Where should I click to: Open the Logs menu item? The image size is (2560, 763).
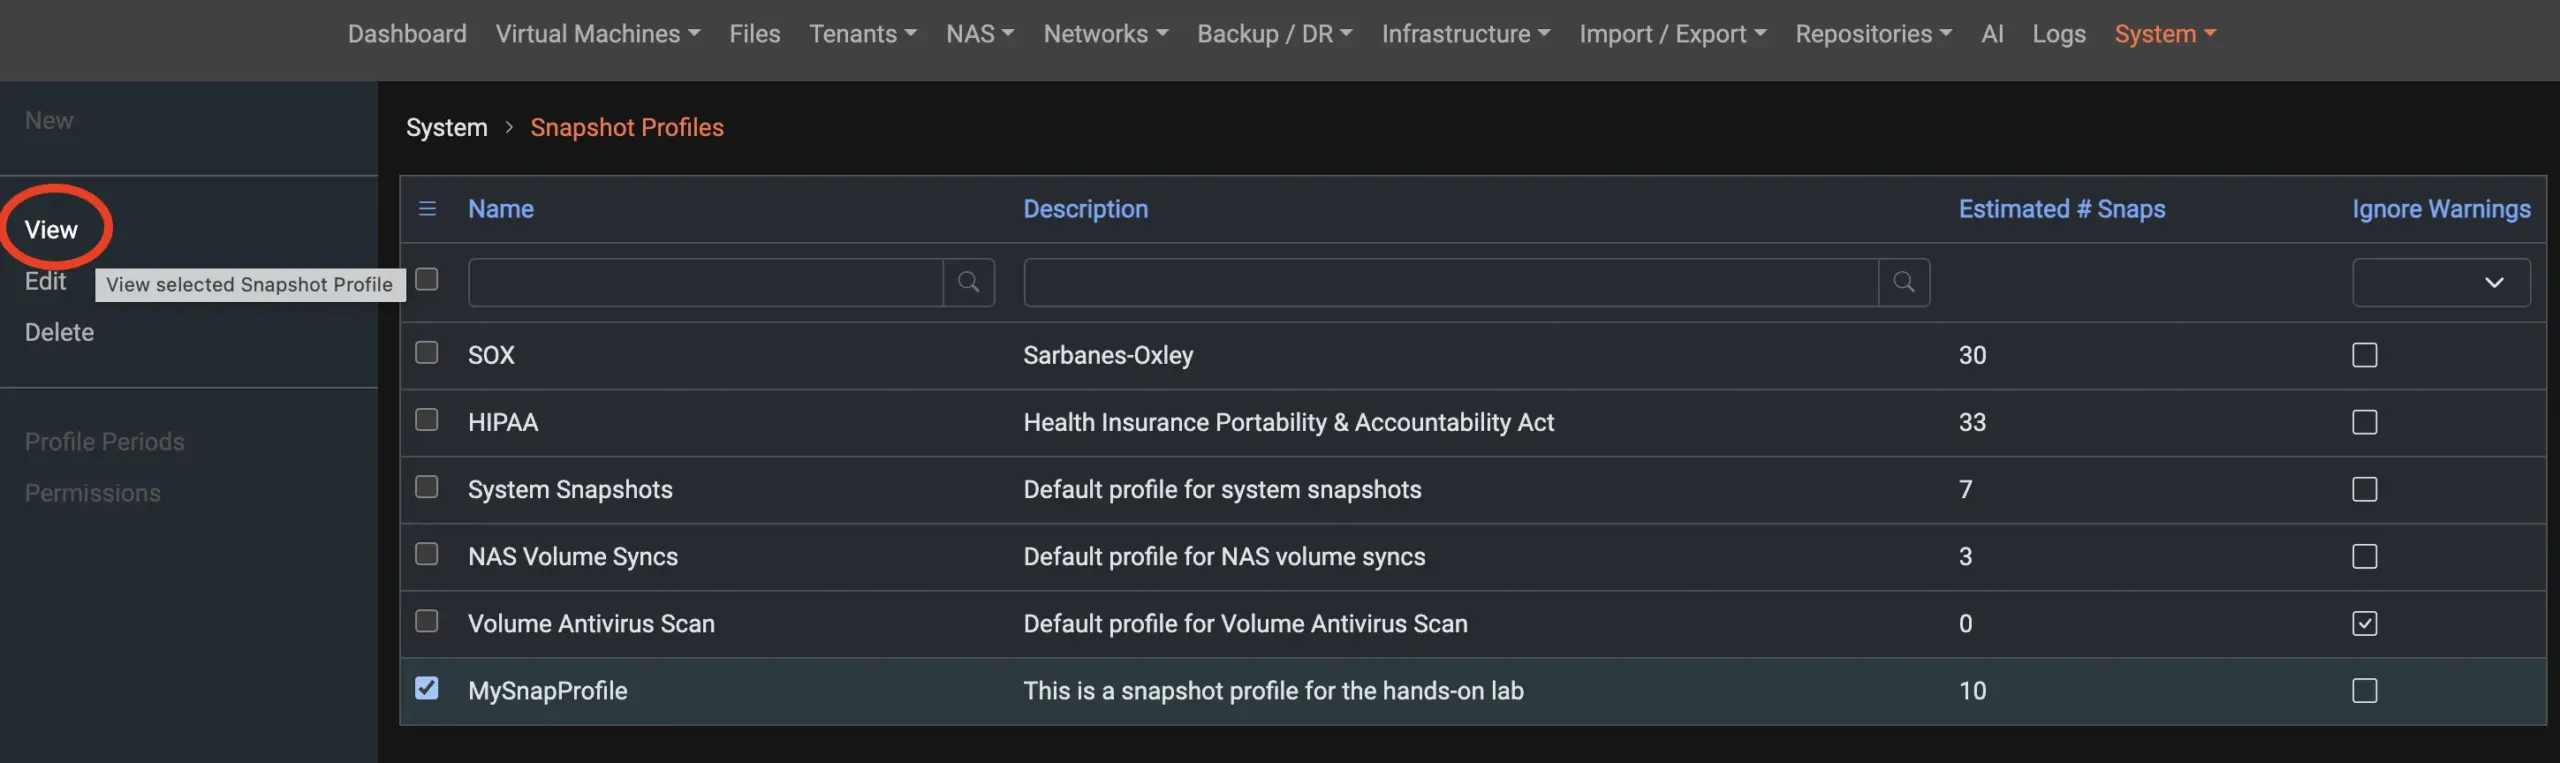click(2058, 34)
